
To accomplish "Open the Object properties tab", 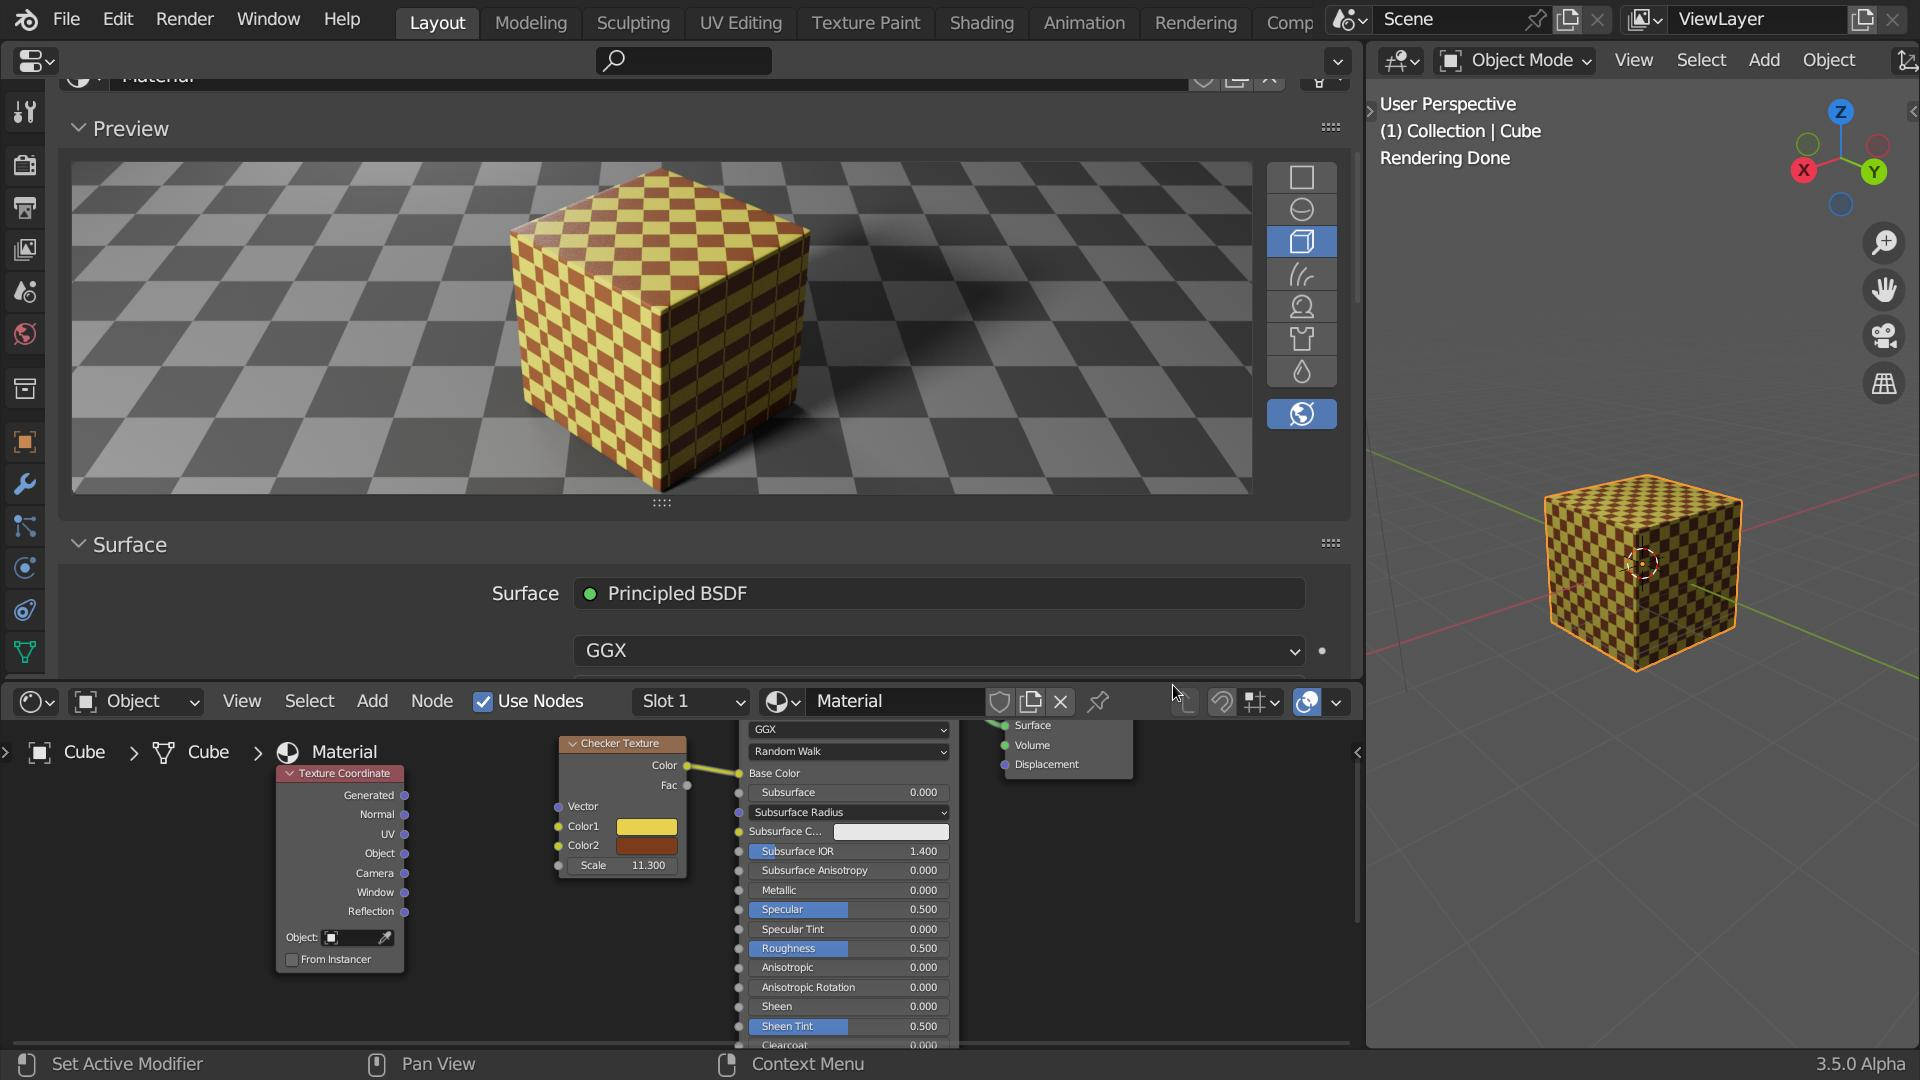I will click(25, 442).
